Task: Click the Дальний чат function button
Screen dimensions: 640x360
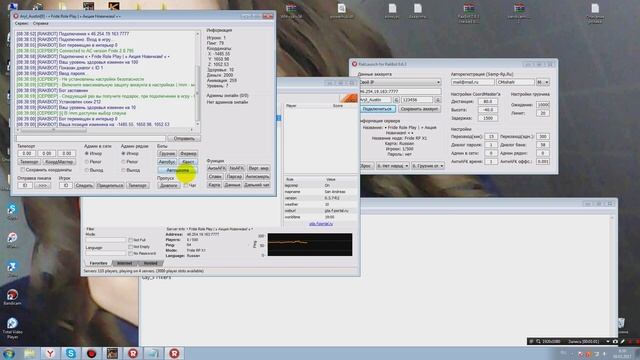Action: pyautogui.click(x=257, y=185)
